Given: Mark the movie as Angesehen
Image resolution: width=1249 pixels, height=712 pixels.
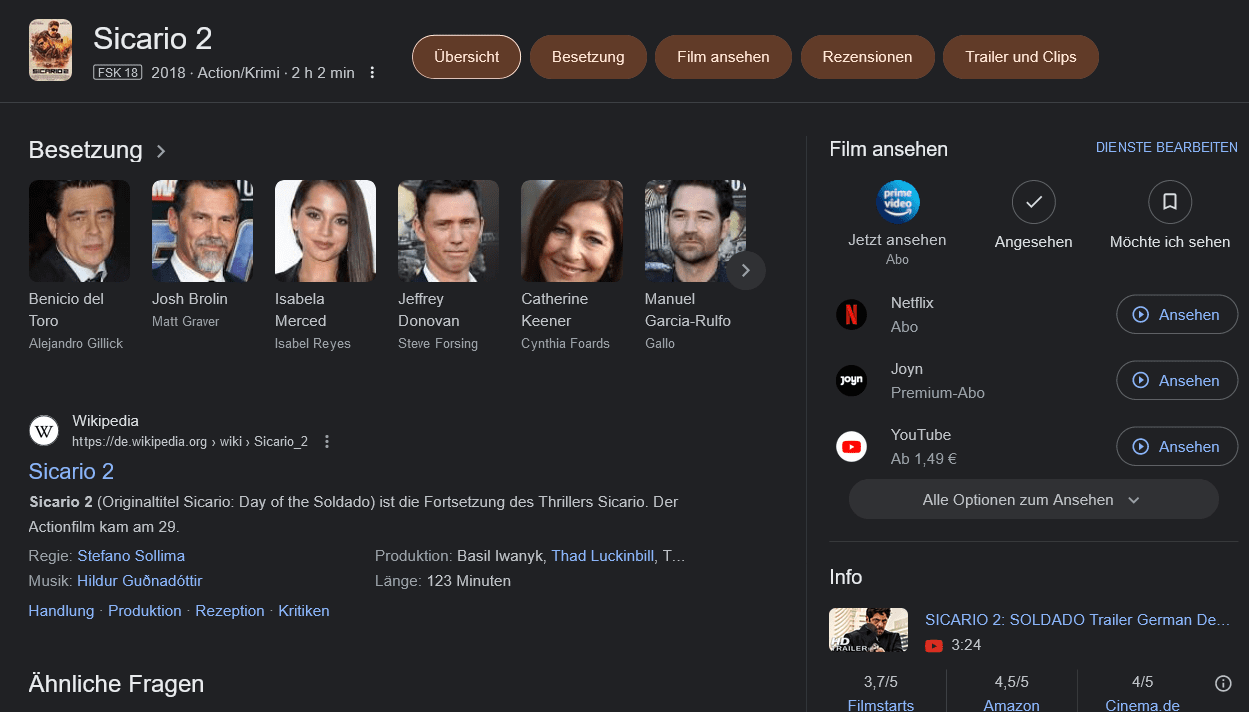Looking at the screenshot, I should pyautogui.click(x=1033, y=203).
